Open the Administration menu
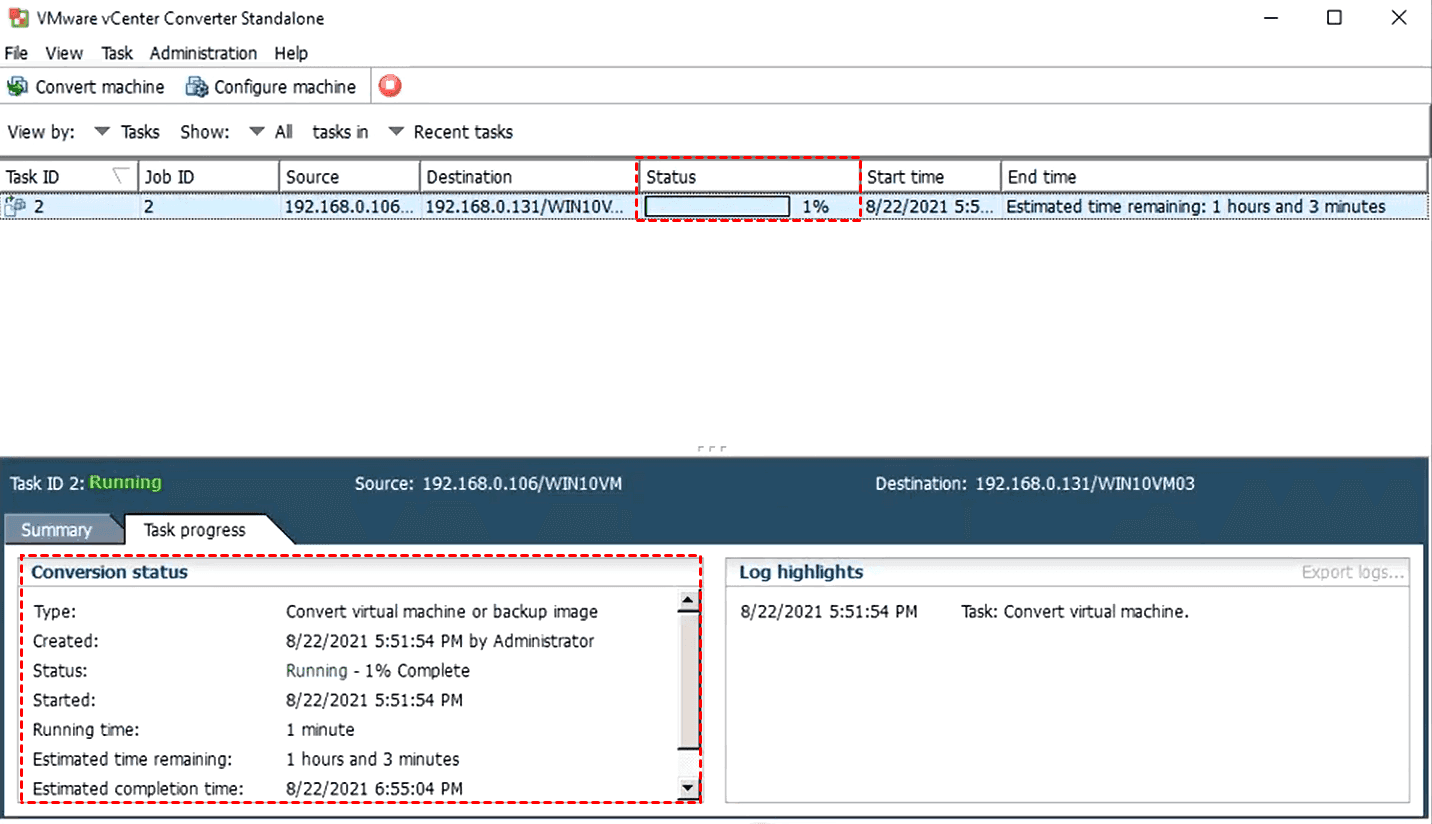The width and height of the screenshot is (1432, 824). coord(203,53)
